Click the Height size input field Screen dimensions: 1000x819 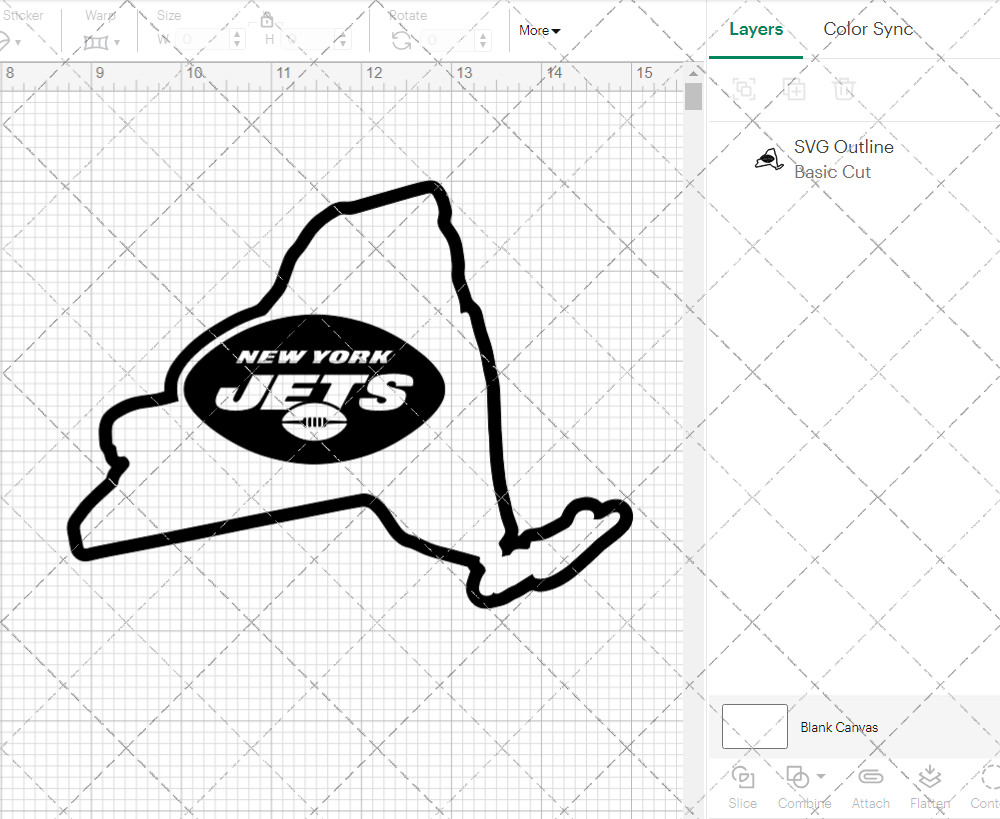[310, 40]
